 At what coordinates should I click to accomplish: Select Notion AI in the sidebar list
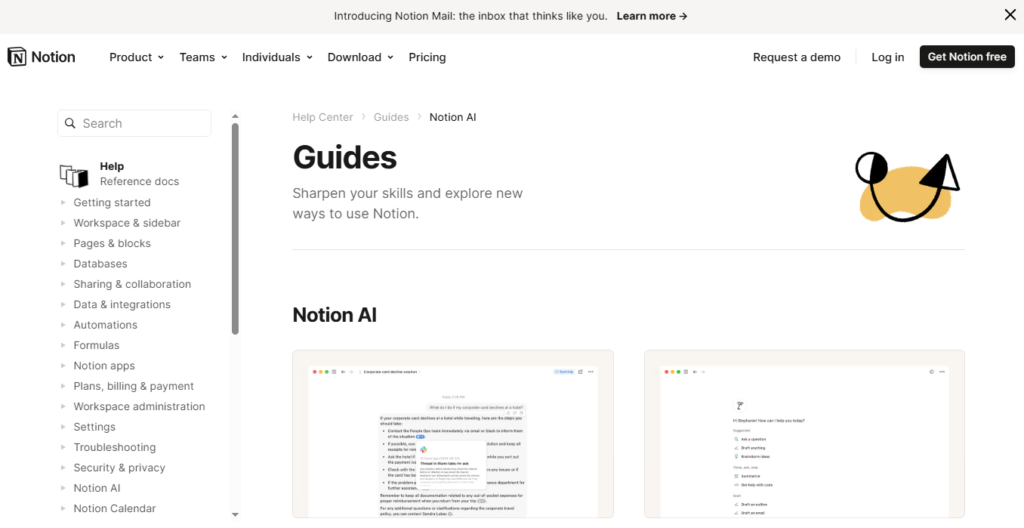pos(97,487)
